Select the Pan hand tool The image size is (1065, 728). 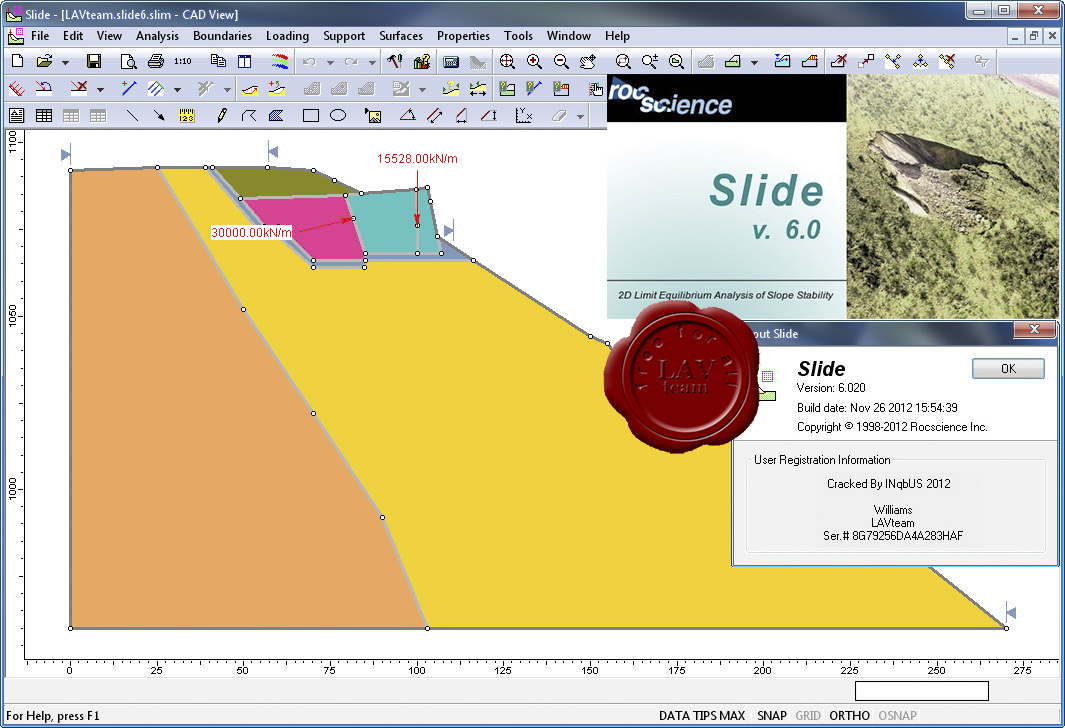pos(588,62)
